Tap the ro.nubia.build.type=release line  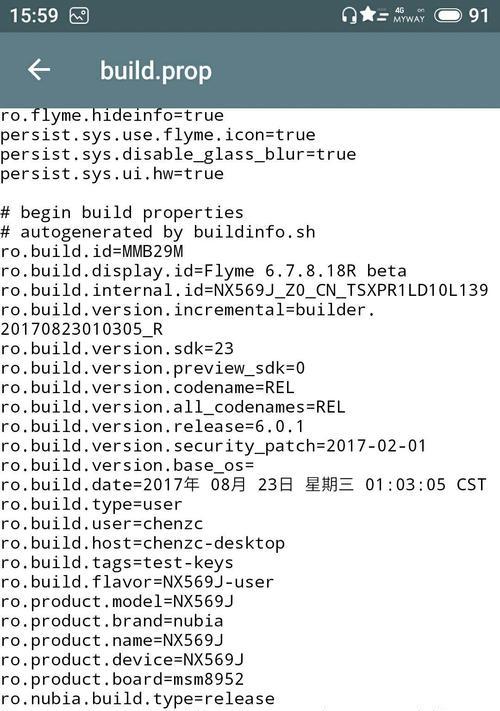137,699
